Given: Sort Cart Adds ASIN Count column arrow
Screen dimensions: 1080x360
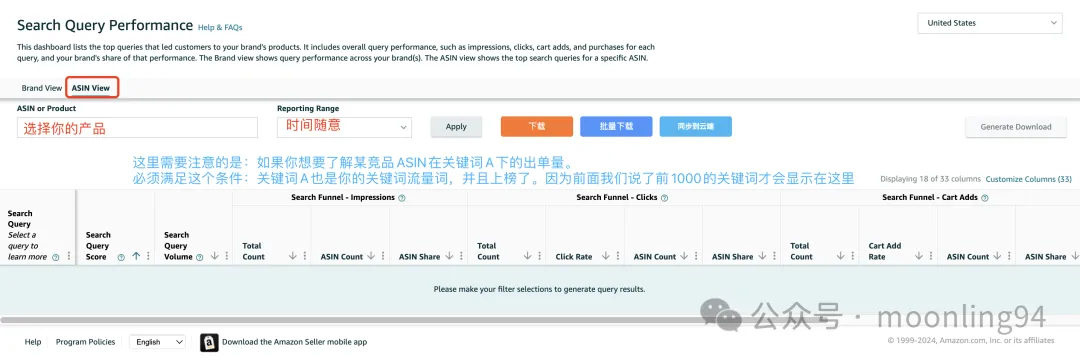Looking at the screenshot, I should tap(997, 256).
